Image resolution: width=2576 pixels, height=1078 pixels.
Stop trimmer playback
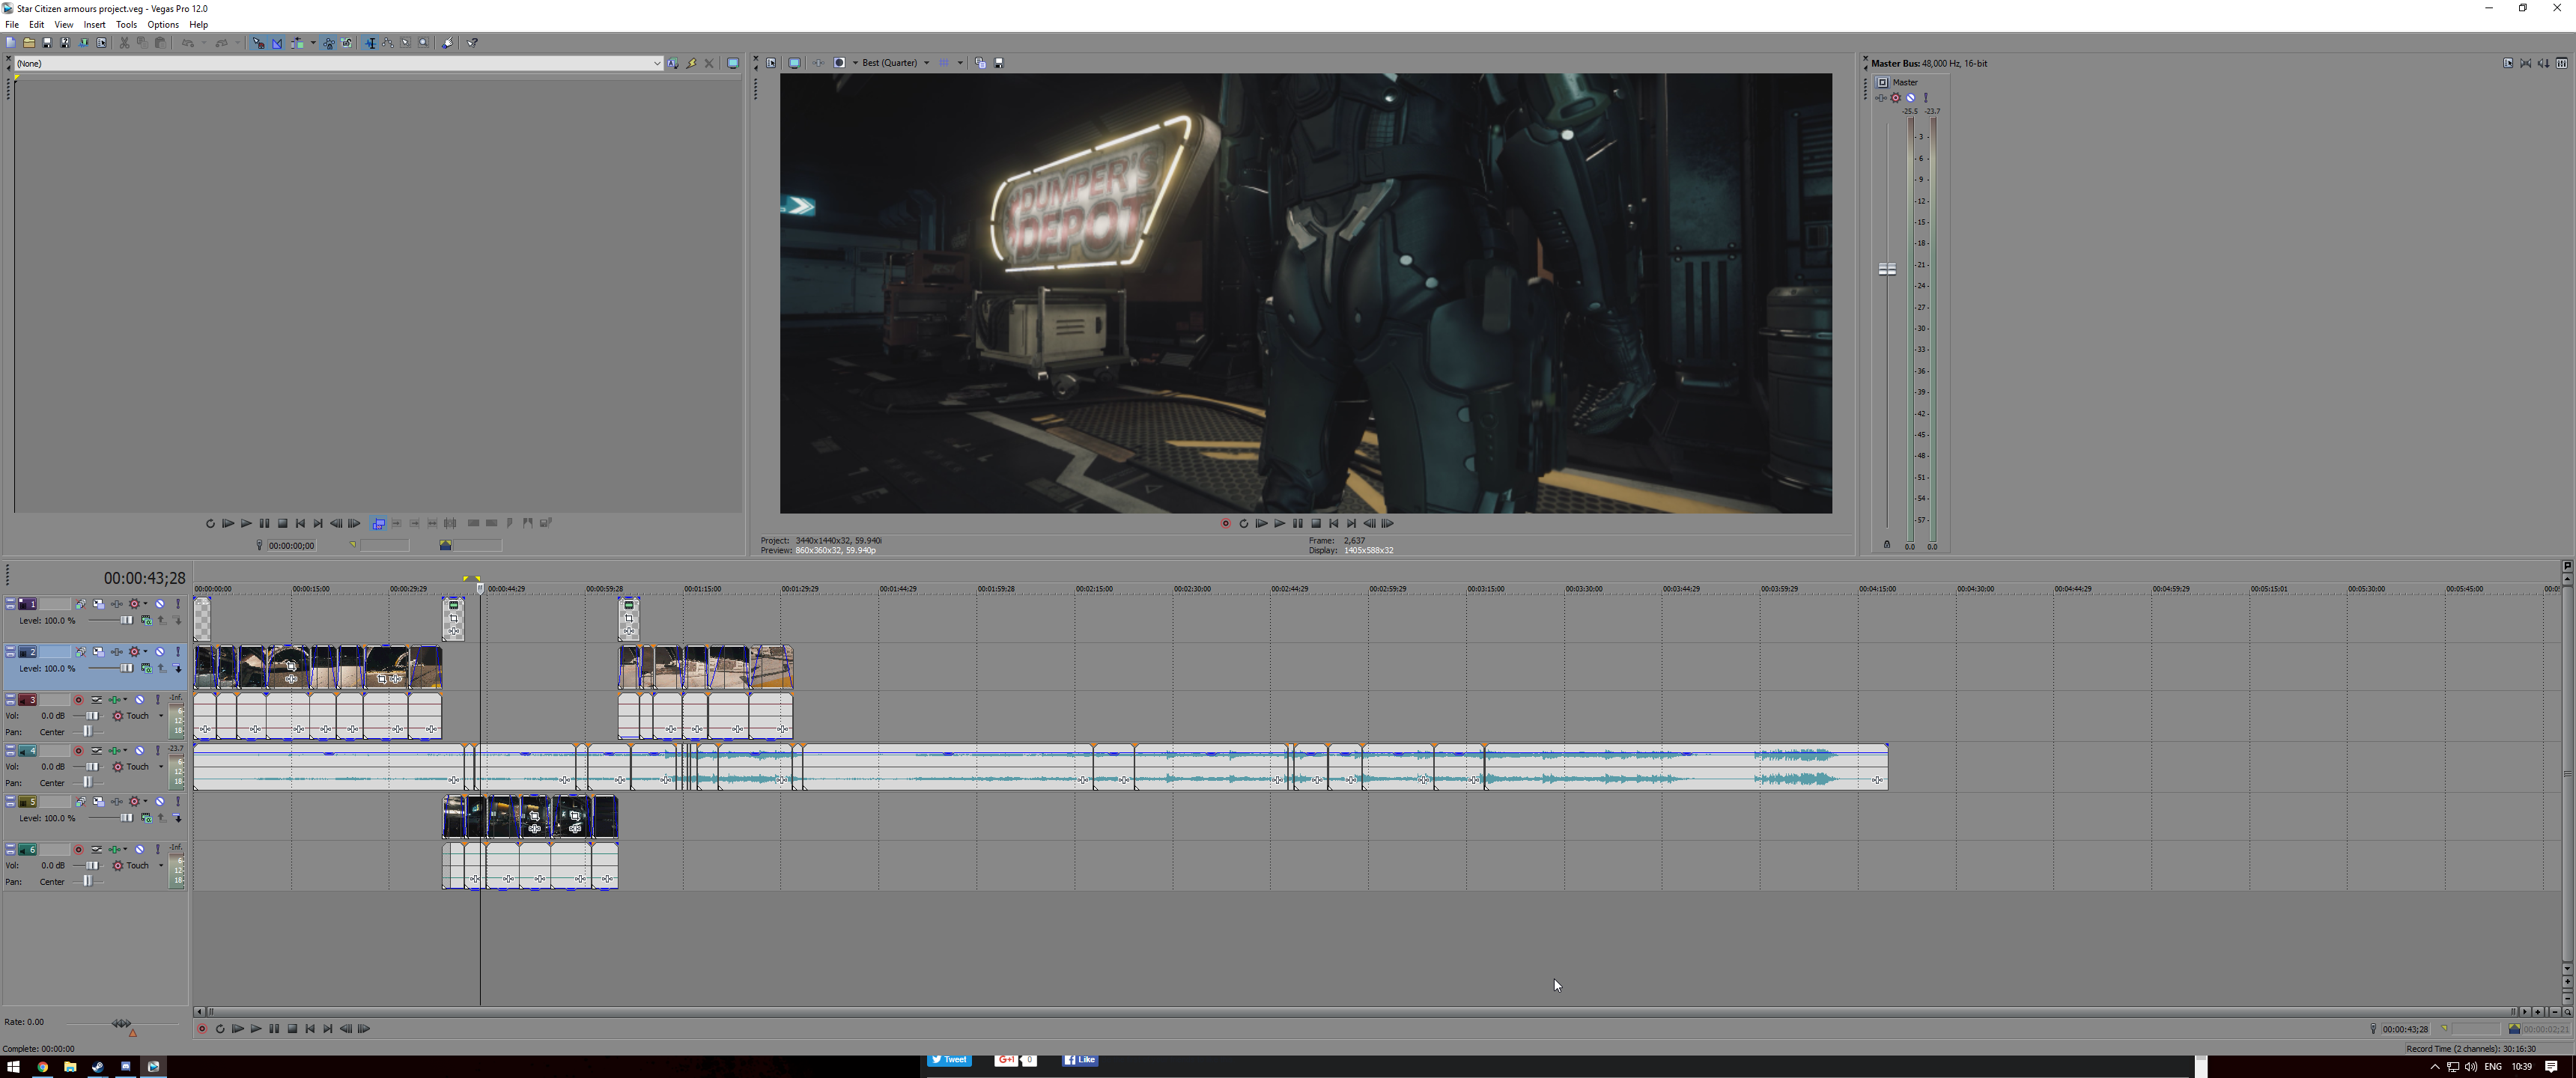(282, 523)
